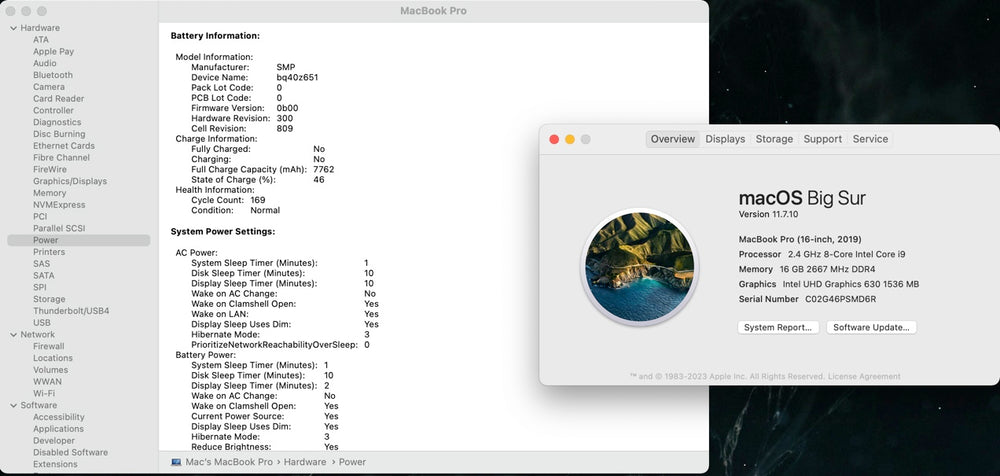Open Graphics/Displays in the sidebar

[70, 181]
